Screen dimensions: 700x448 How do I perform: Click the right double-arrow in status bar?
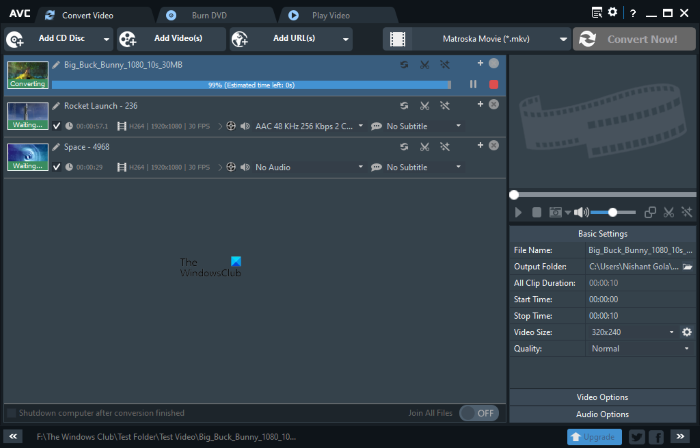click(680, 436)
